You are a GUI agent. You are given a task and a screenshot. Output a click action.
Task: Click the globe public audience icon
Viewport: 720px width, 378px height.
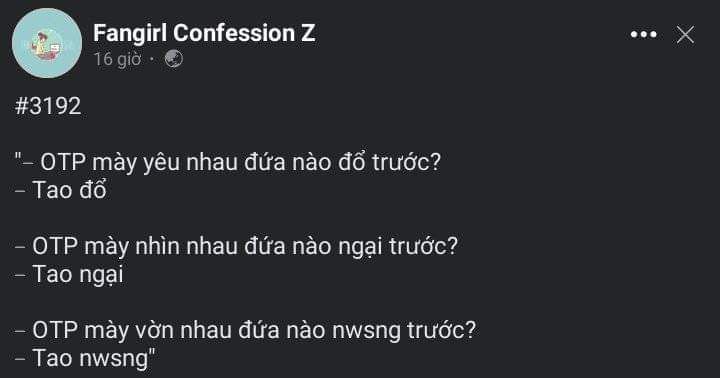174,59
